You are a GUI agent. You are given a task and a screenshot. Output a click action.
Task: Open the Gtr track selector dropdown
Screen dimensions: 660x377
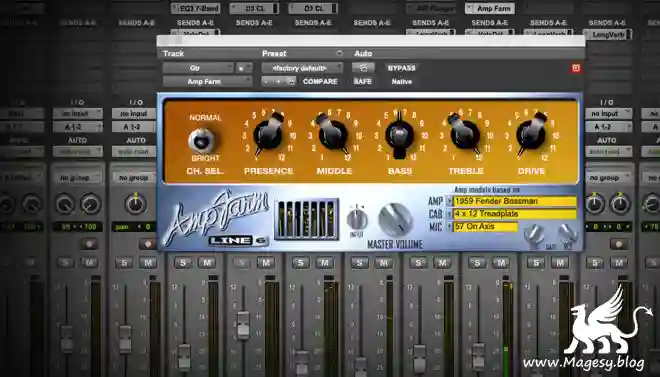pos(198,68)
